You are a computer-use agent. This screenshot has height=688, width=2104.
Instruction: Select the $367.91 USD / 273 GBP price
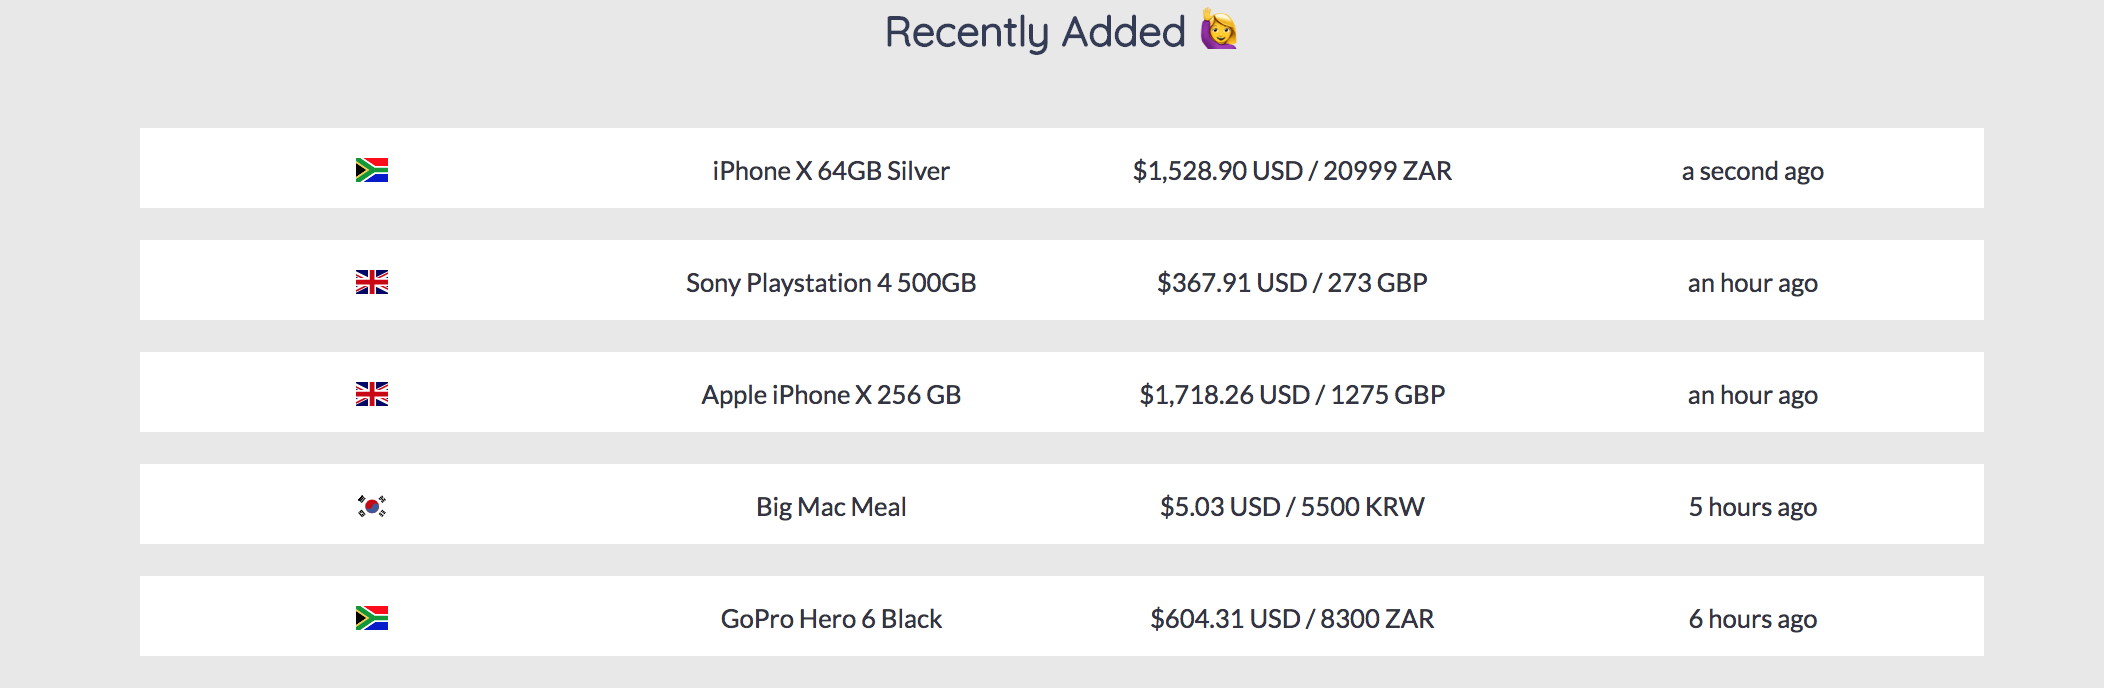(1293, 283)
